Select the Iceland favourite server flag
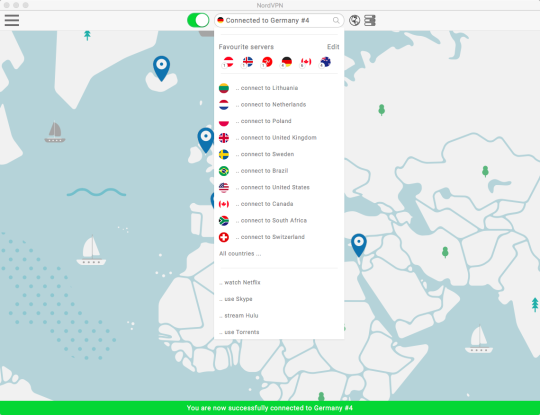The width and height of the screenshot is (540, 415). pos(247,62)
